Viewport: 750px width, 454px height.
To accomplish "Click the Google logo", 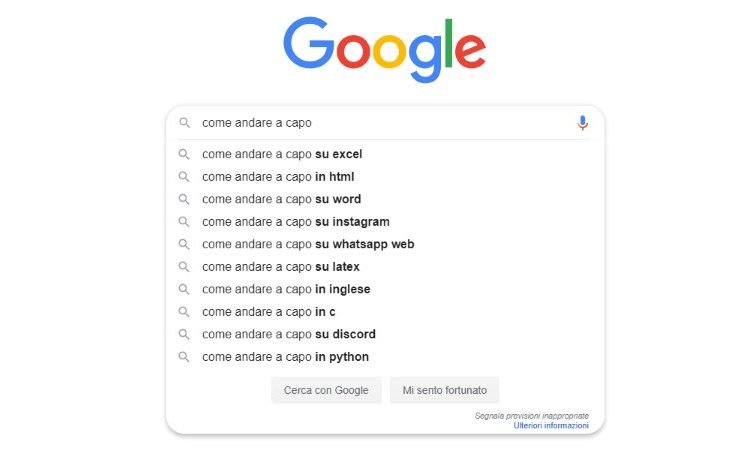I will pyautogui.click(x=385, y=50).
